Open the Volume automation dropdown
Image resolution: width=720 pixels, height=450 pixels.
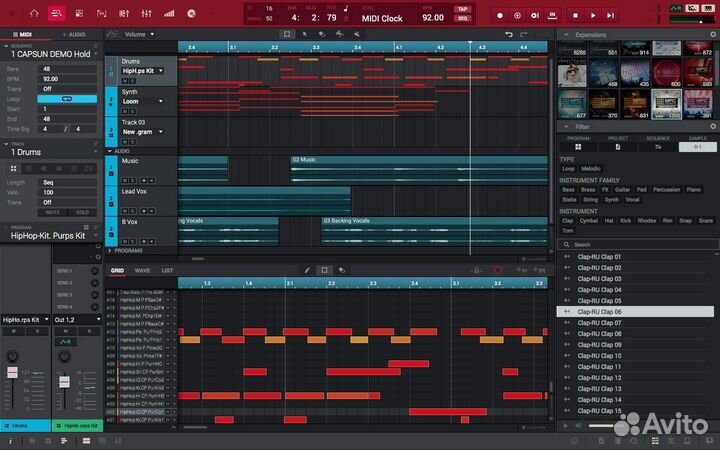[x=139, y=34]
